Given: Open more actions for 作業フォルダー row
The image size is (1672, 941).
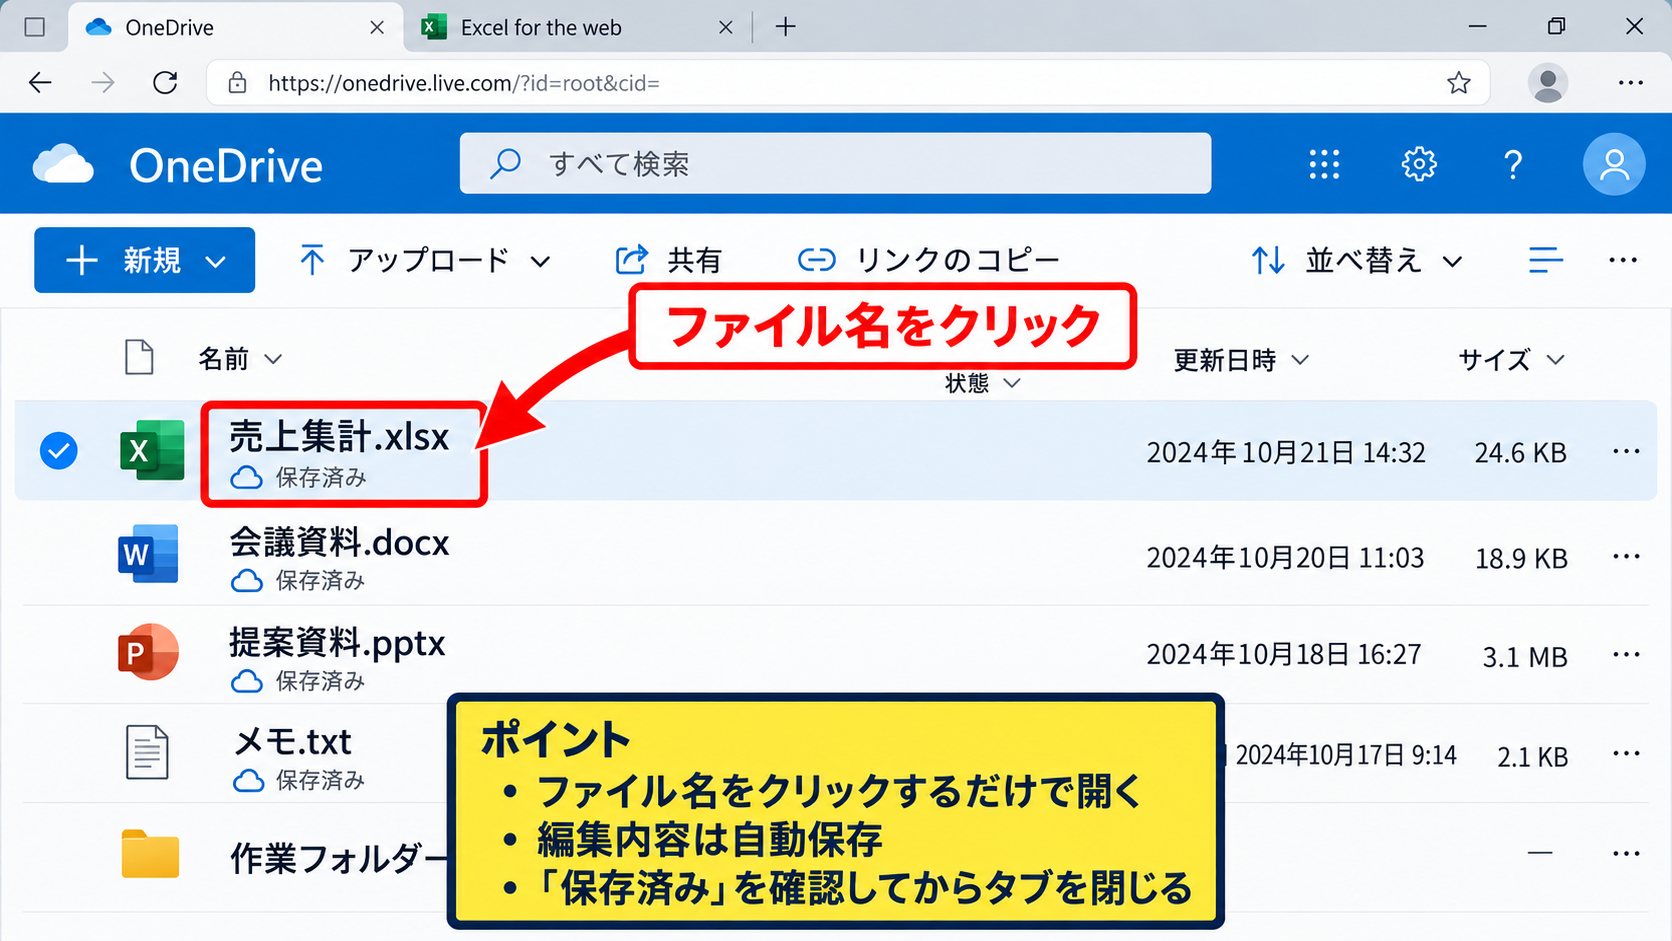Looking at the screenshot, I should [x=1626, y=853].
